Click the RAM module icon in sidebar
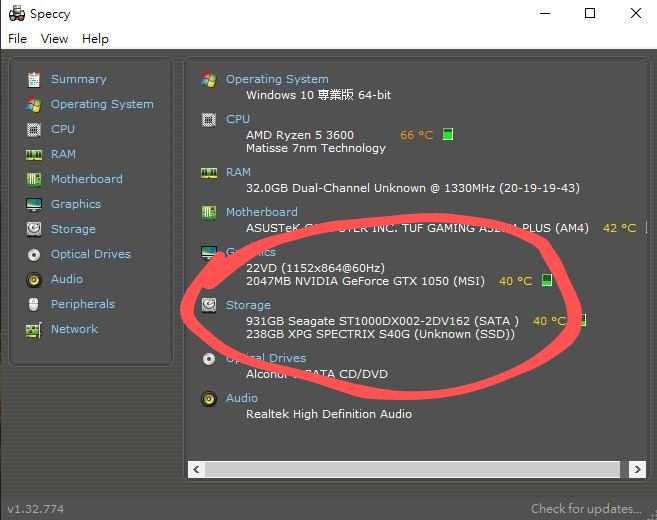657x520 pixels. pyautogui.click(x=34, y=154)
